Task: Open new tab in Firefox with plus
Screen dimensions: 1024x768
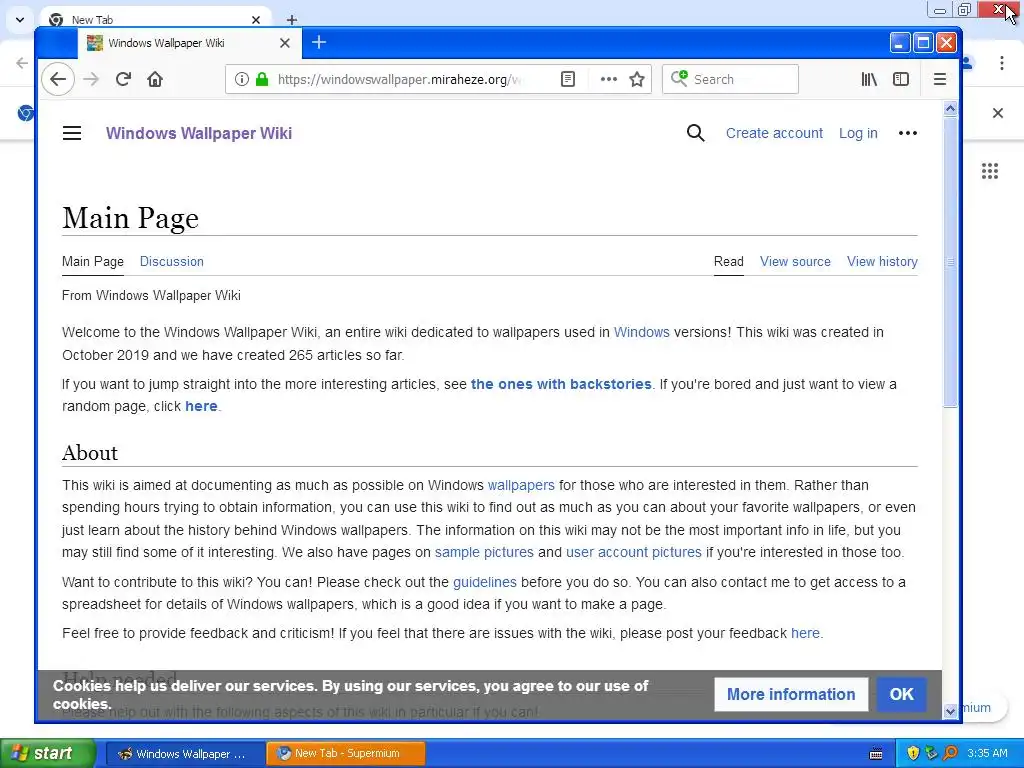Action: coord(319,43)
